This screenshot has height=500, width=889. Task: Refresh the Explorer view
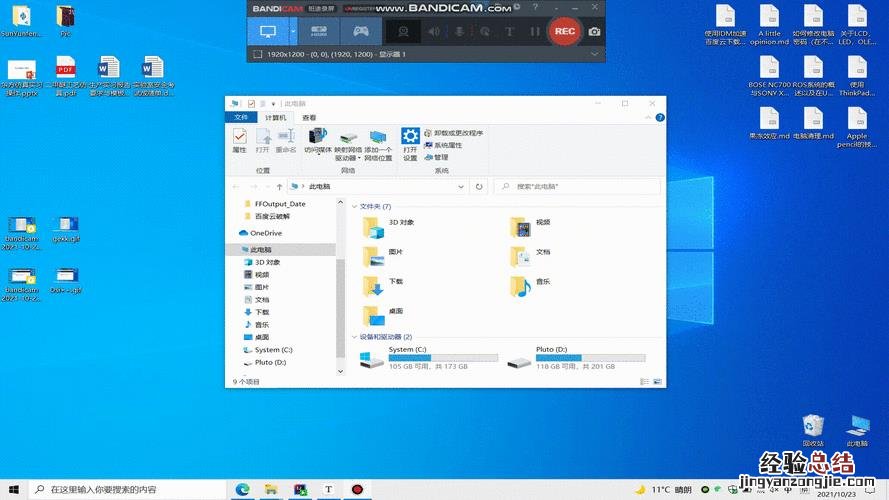pyautogui.click(x=479, y=187)
